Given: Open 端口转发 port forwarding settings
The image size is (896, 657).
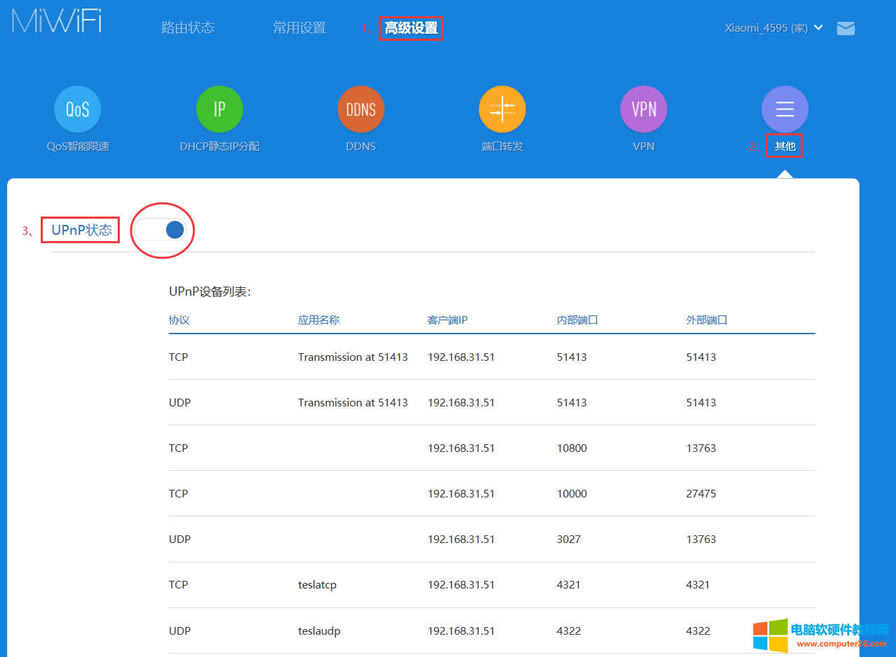Looking at the screenshot, I should pyautogui.click(x=502, y=109).
